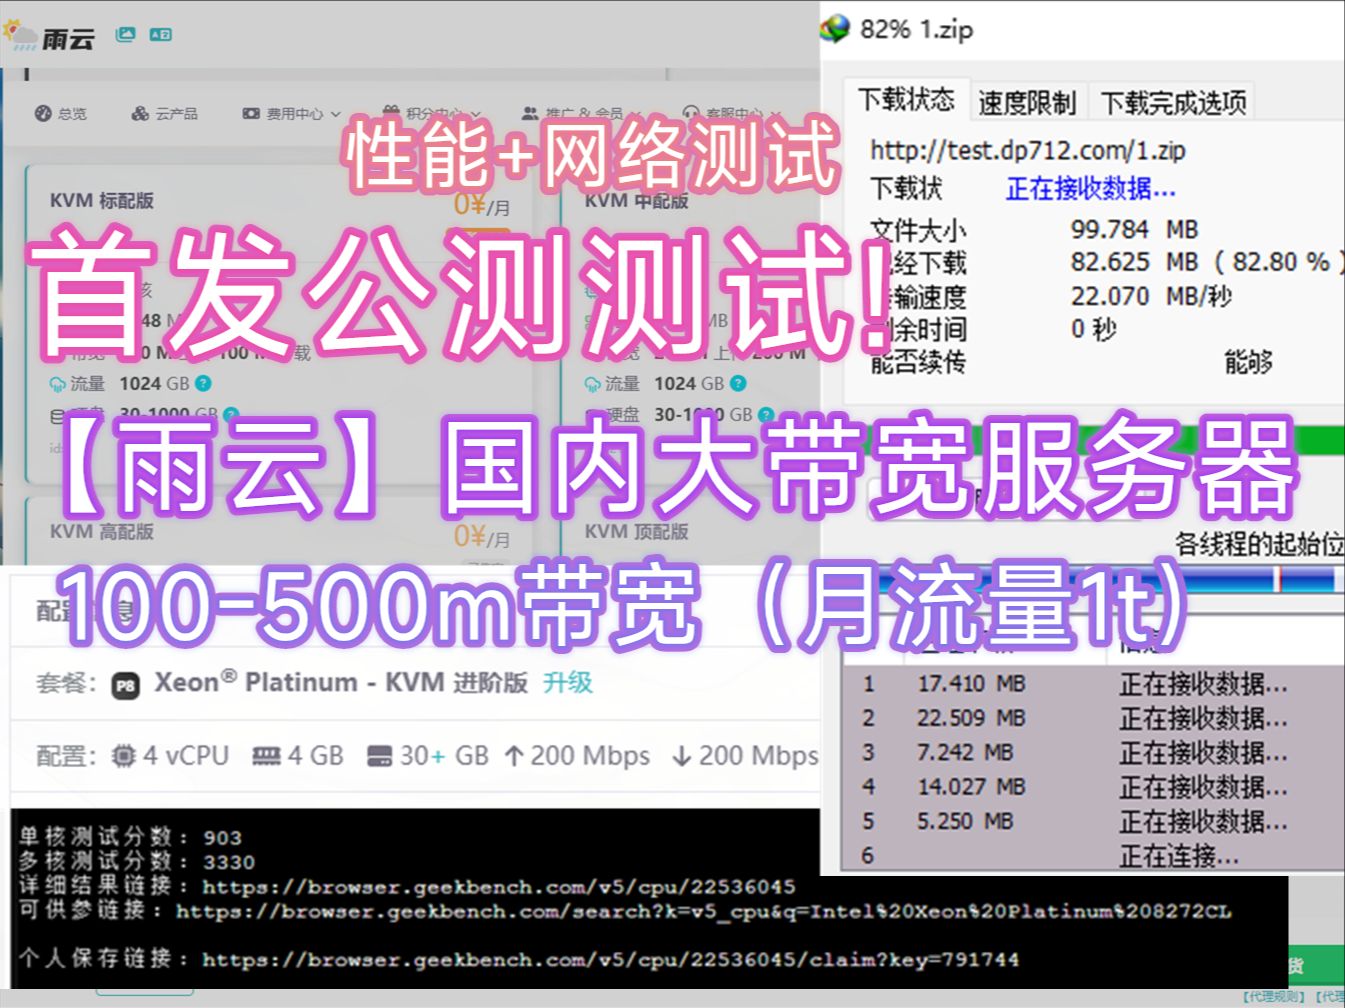This screenshot has height=1008, width=1345.
Task: Click the 积分中心 gift icon
Action: click(x=392, y=113)
